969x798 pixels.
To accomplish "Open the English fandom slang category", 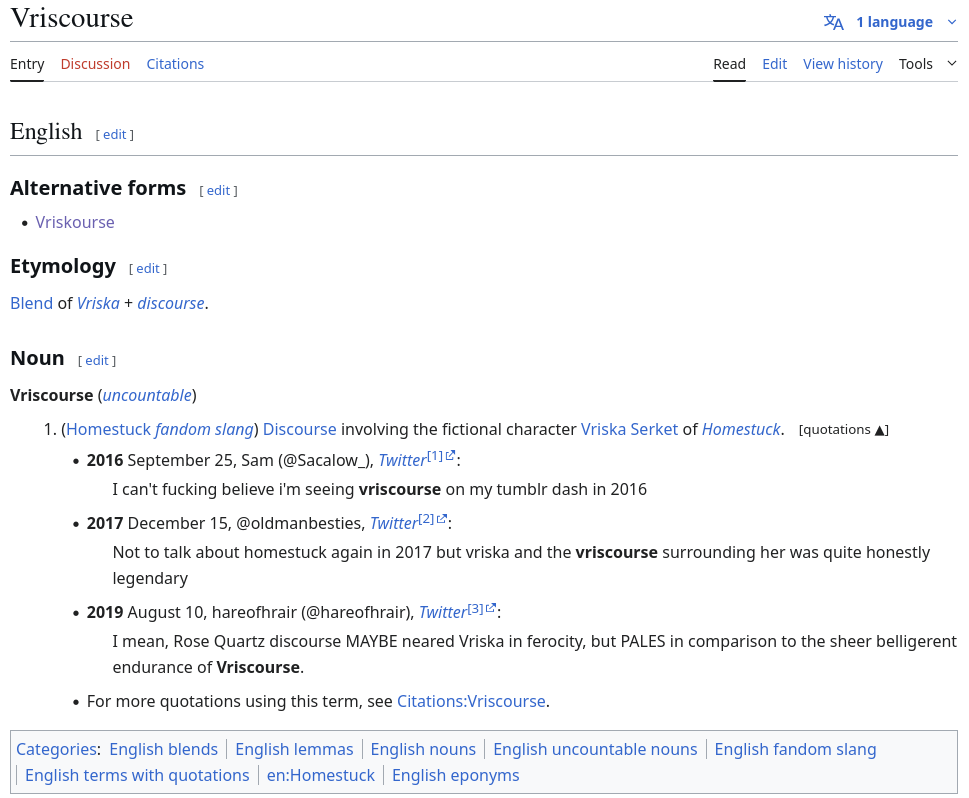I will coord(795,749).
